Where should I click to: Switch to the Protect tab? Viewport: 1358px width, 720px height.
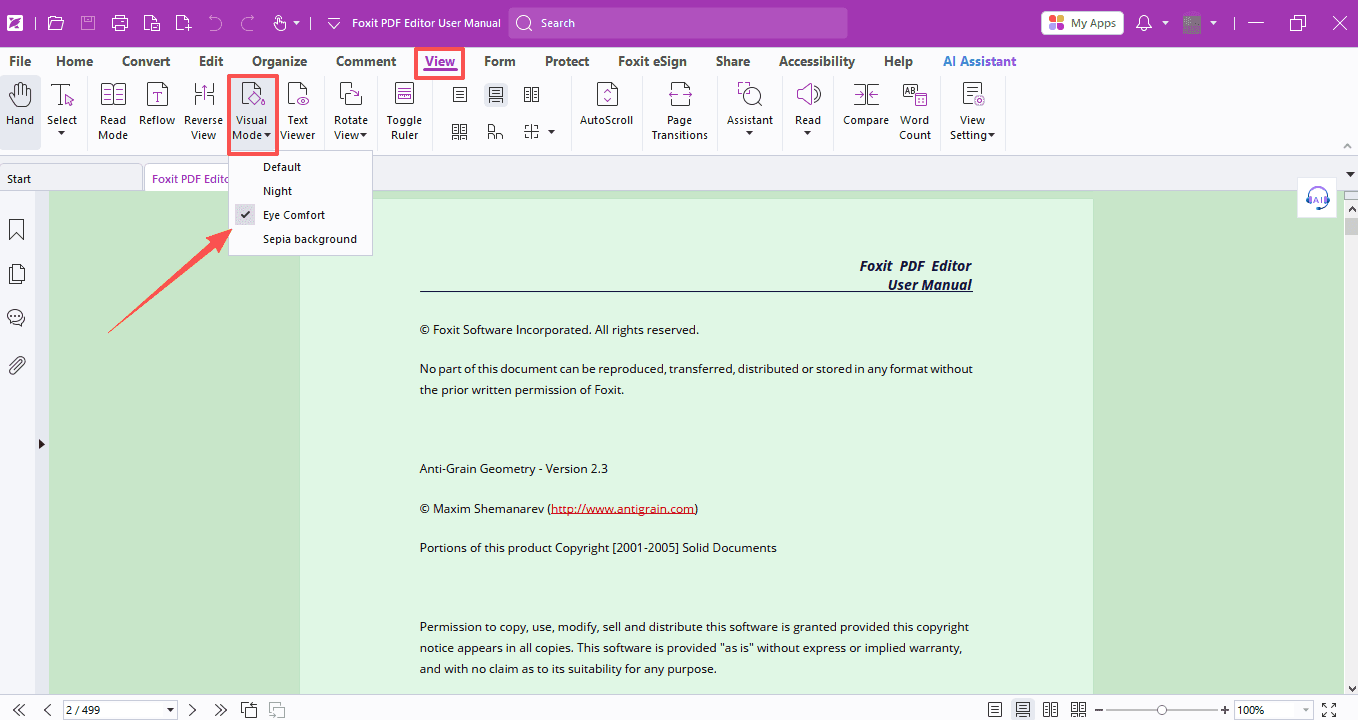coord(567,61)
